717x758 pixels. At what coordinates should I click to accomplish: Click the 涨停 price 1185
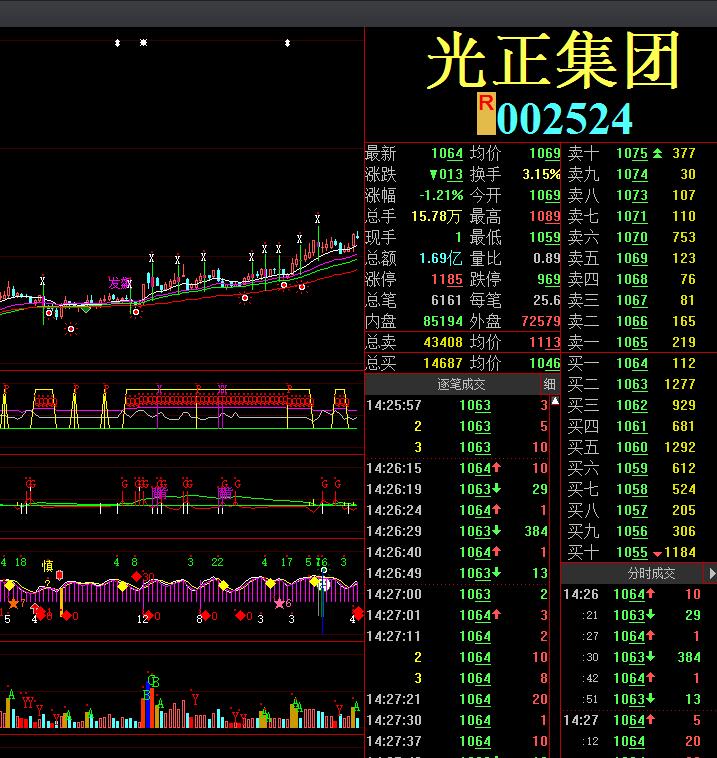447,279
